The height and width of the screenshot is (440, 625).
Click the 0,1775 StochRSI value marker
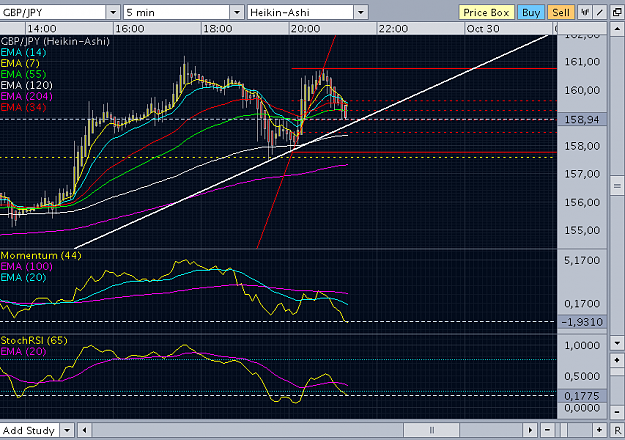tap(582, 396)
